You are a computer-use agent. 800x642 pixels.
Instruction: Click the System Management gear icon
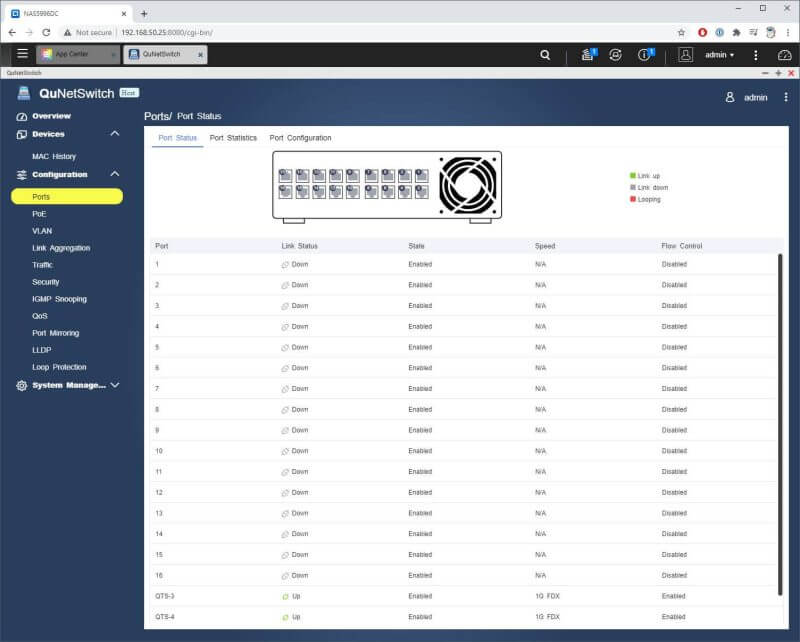point(21,385)
